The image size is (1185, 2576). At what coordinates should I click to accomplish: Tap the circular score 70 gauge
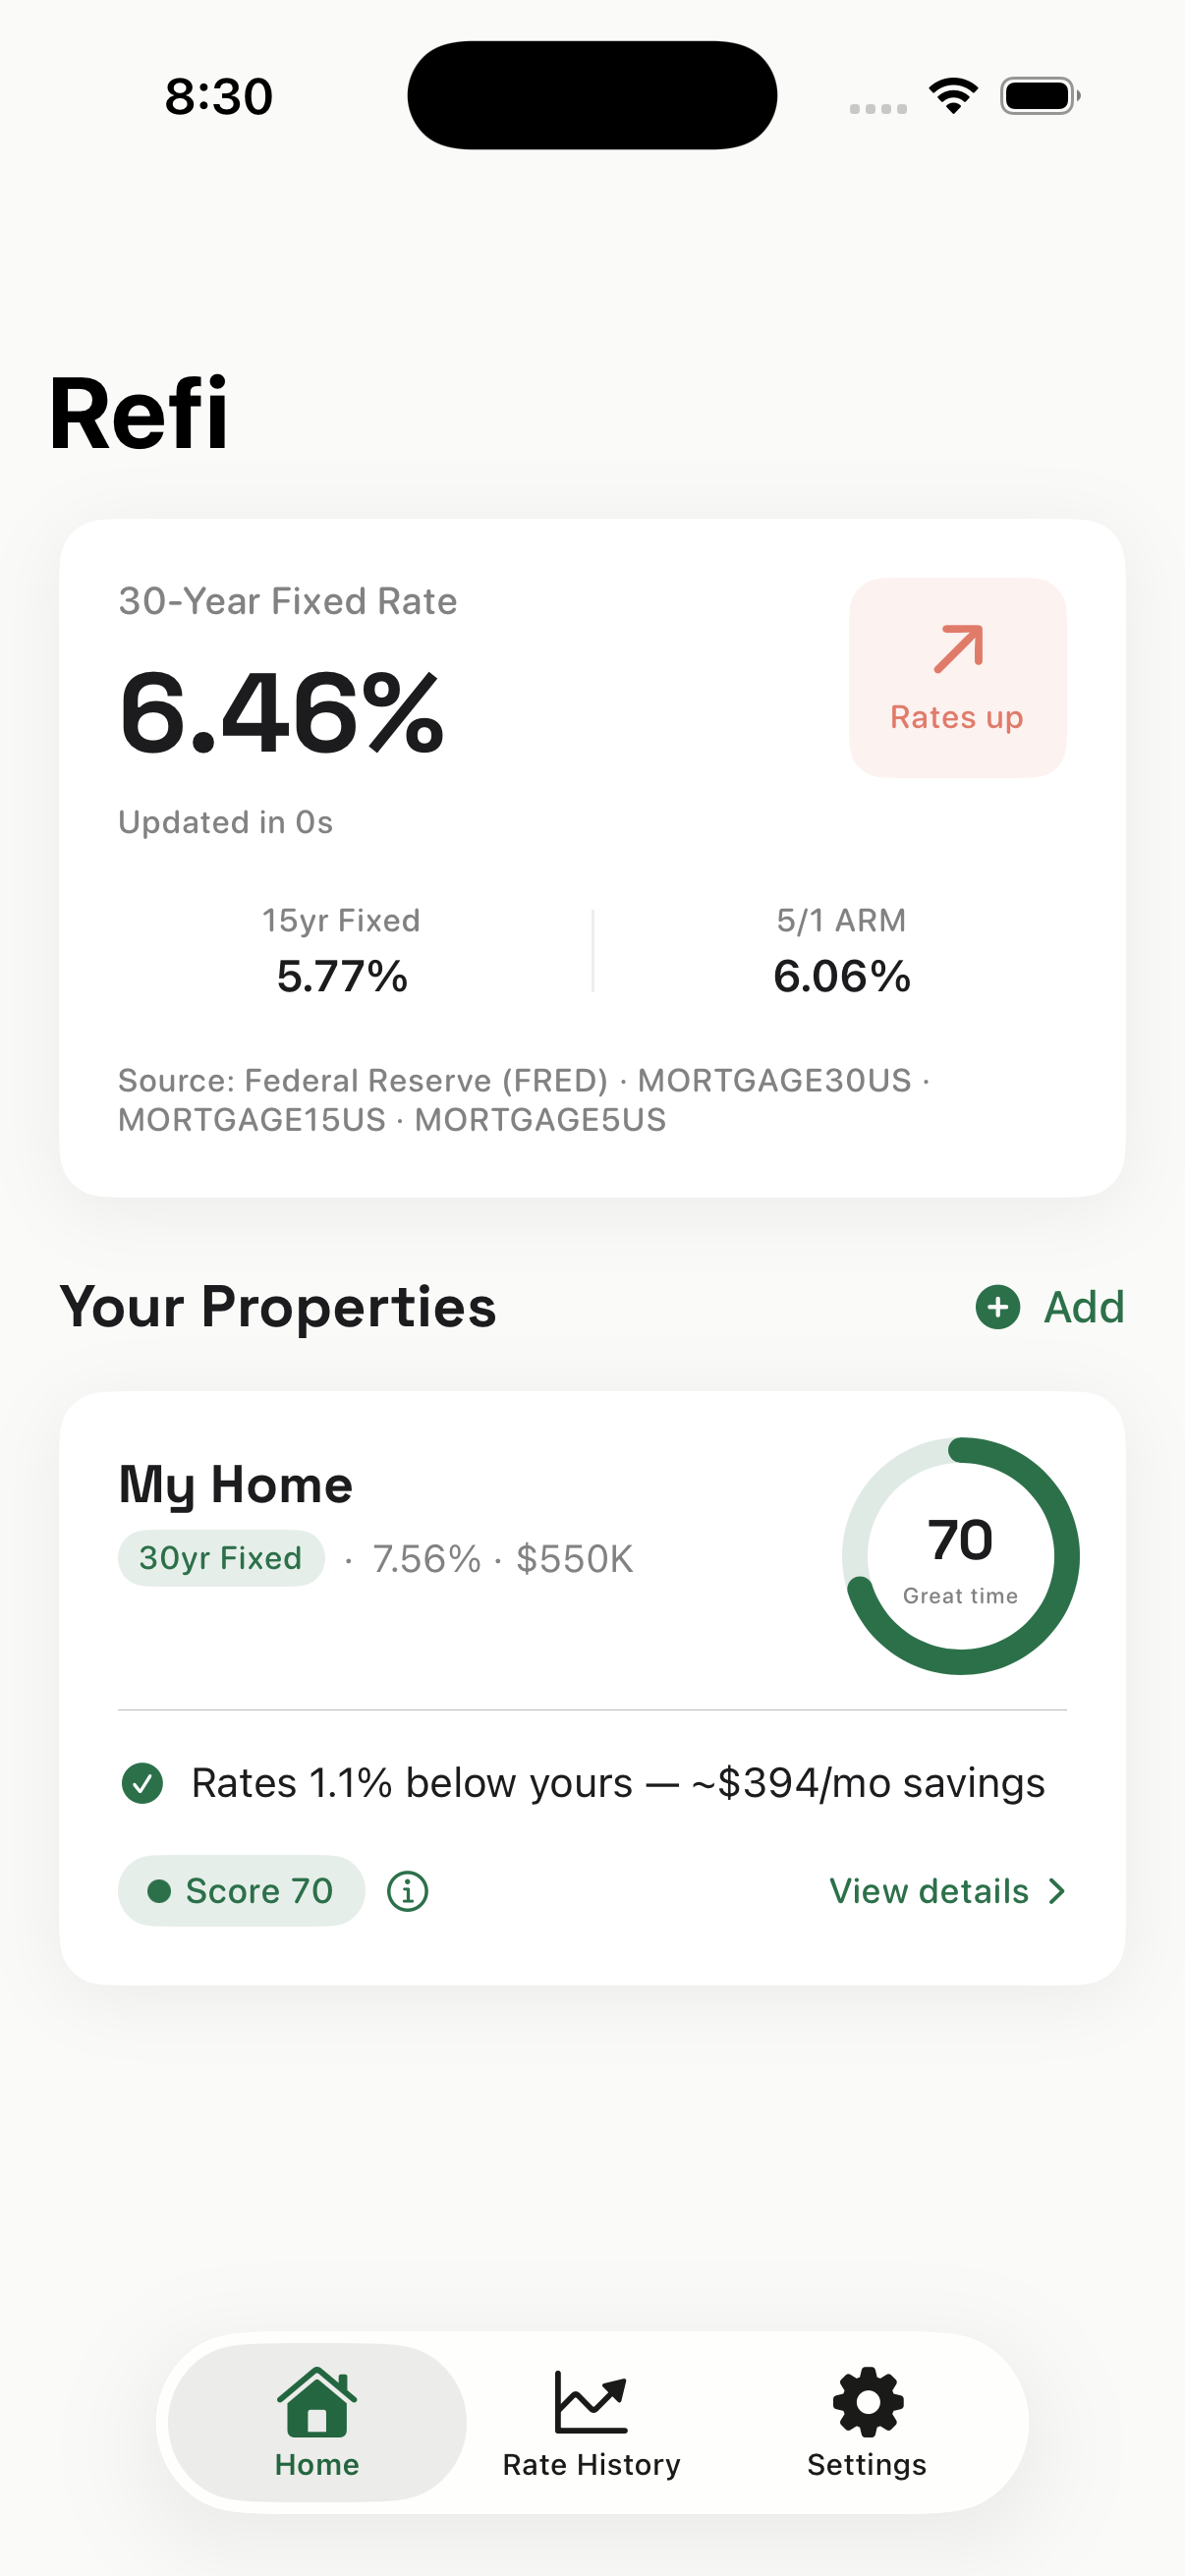[961, 1556]
